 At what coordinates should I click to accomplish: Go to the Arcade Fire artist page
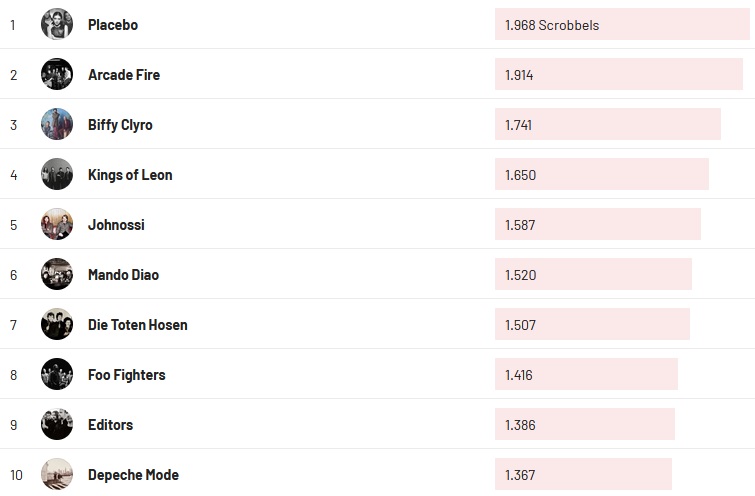124,74
